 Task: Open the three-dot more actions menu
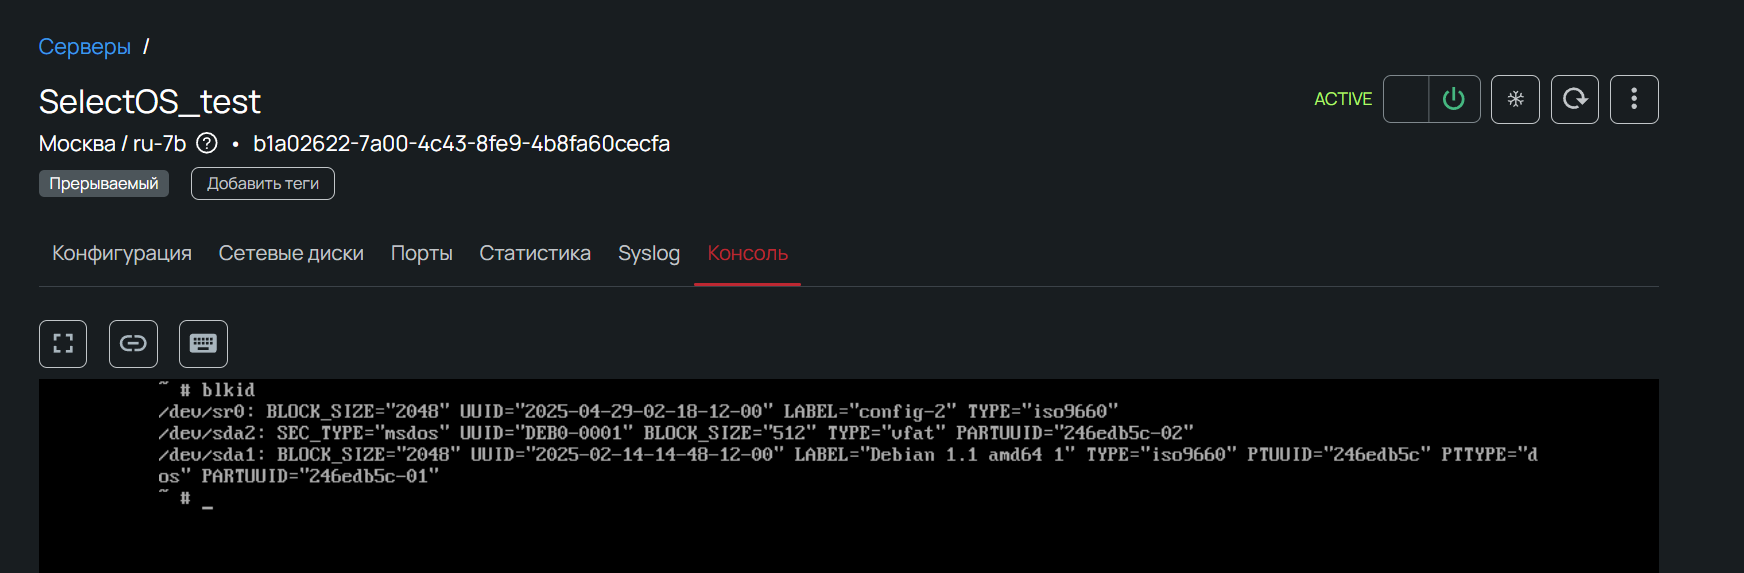click(1634, 99)
